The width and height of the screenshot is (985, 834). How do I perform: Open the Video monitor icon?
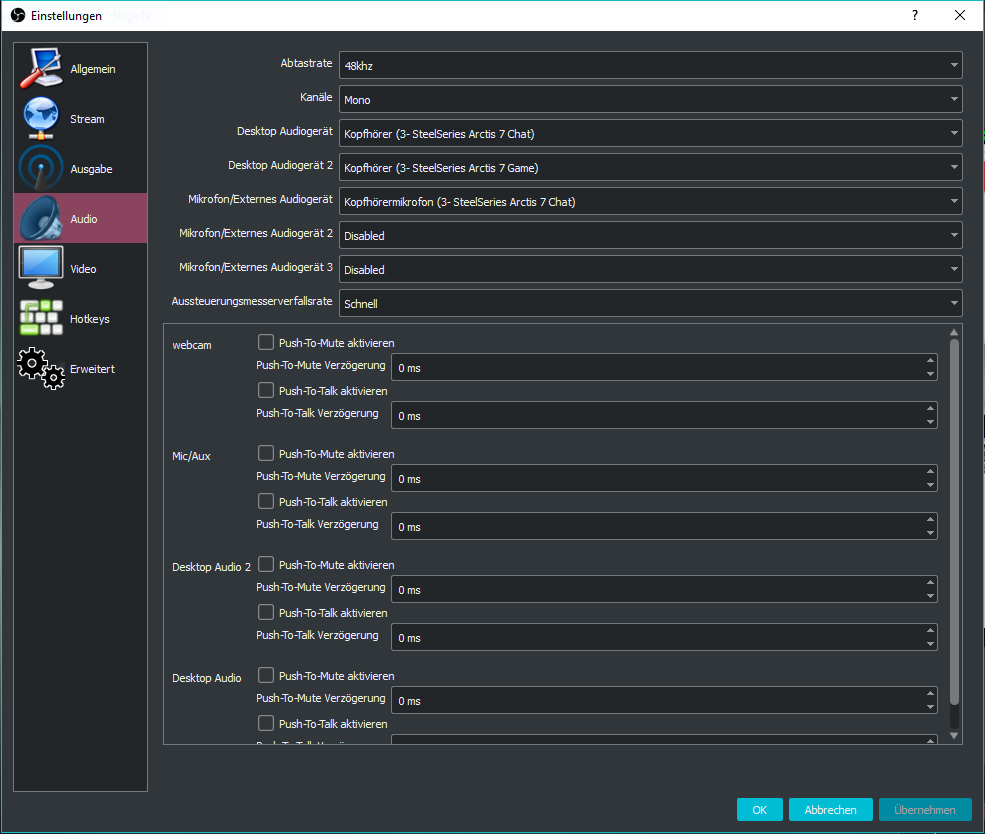(x=41, y=268)
